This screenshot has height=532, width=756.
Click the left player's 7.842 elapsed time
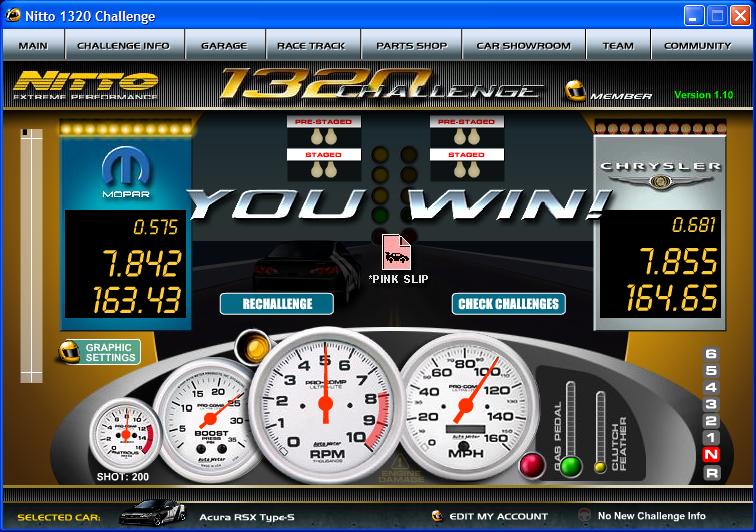[142, 264]
